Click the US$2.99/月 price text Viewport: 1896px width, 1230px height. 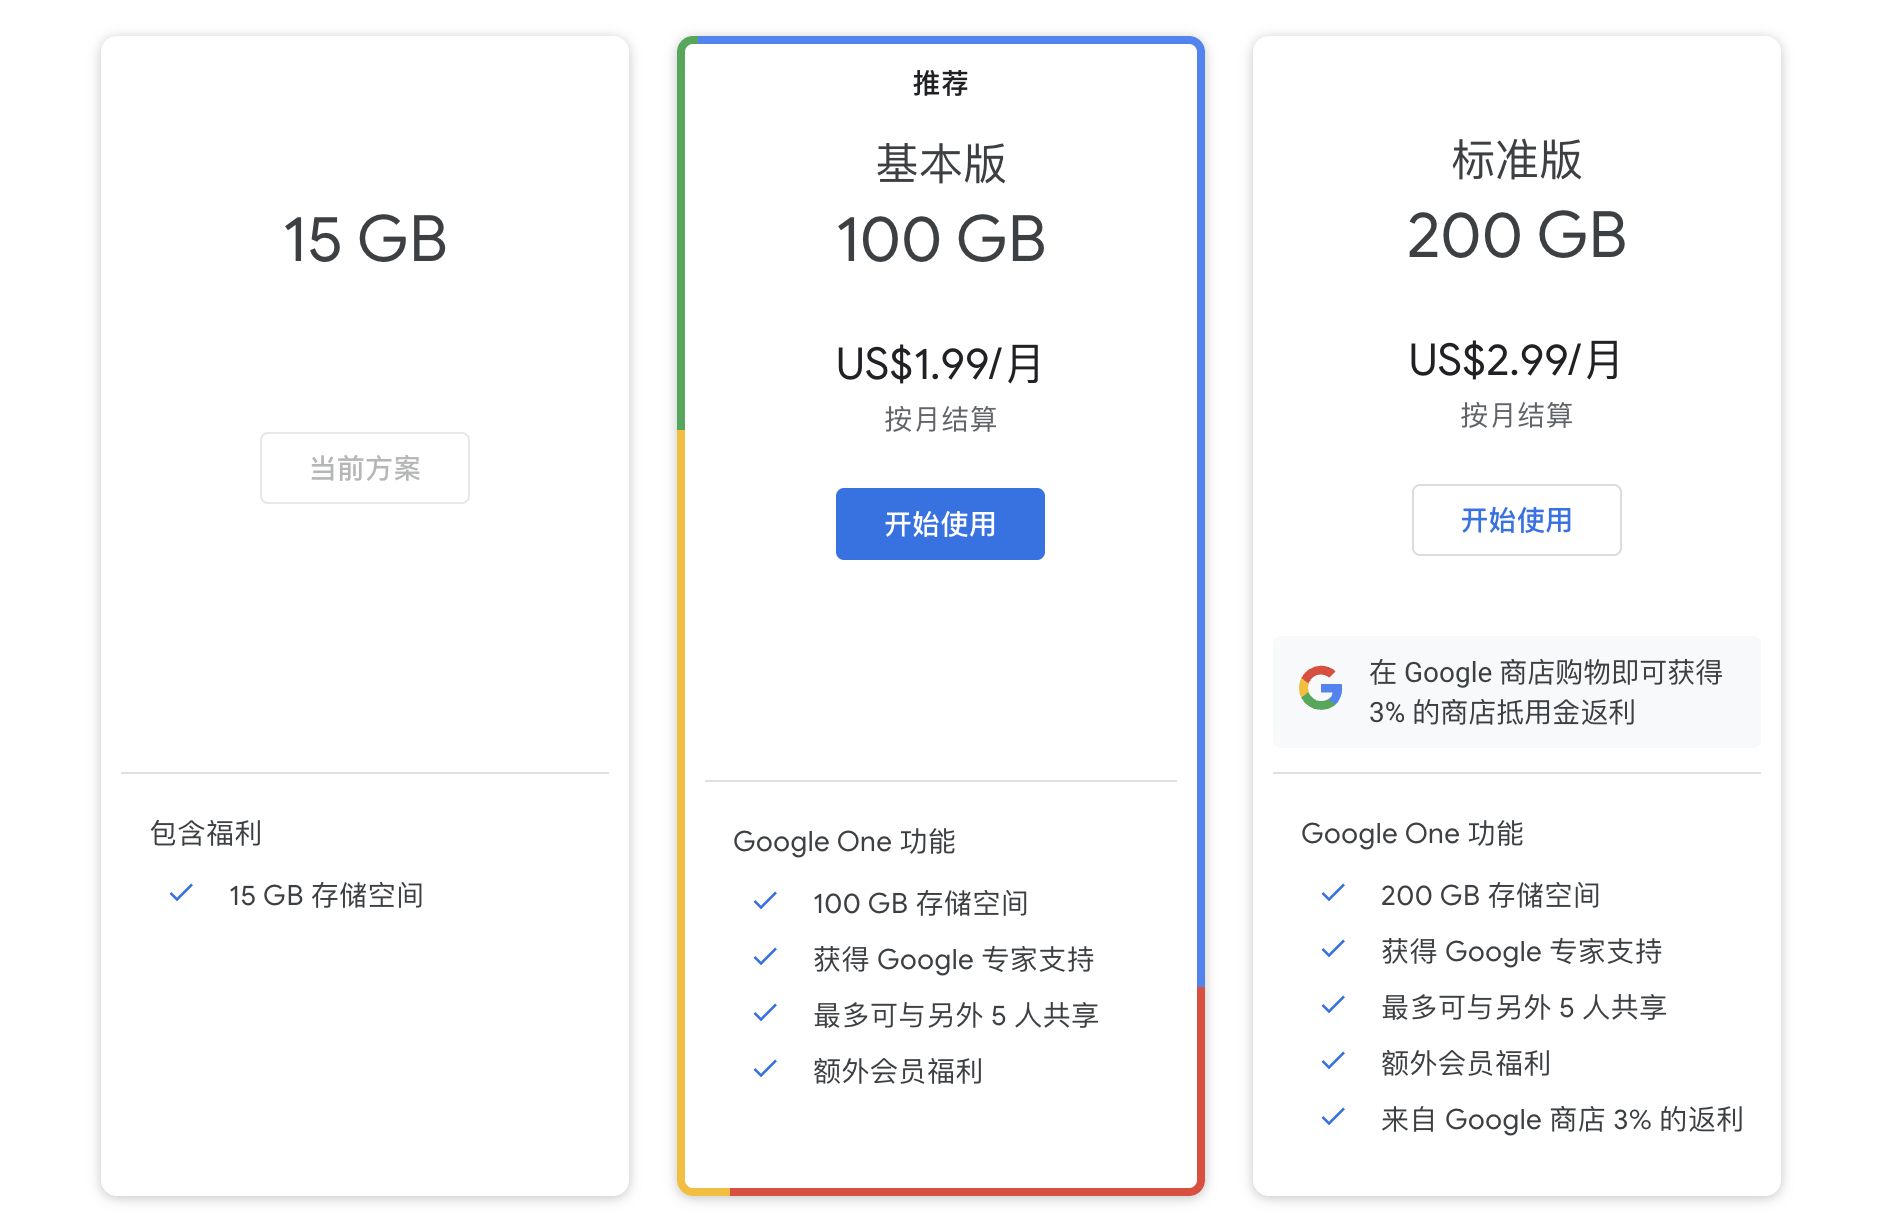coord(1516,360)
